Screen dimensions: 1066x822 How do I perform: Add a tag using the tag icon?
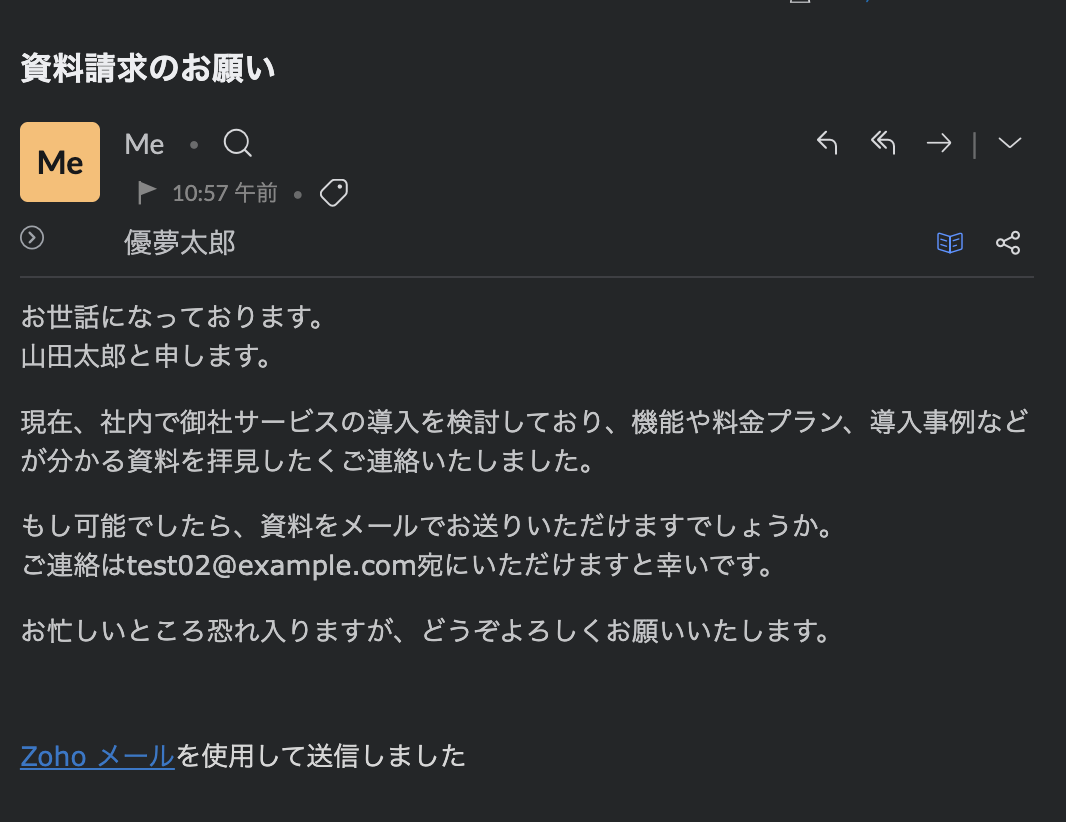click(334, 193)
